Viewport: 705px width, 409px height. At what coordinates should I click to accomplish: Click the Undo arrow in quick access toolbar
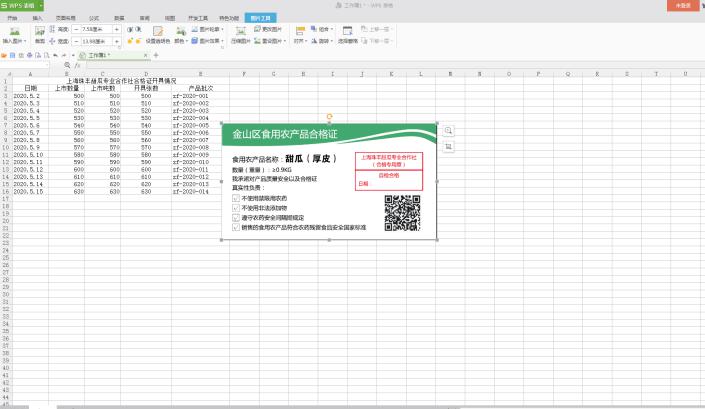[x=55, y=55]
